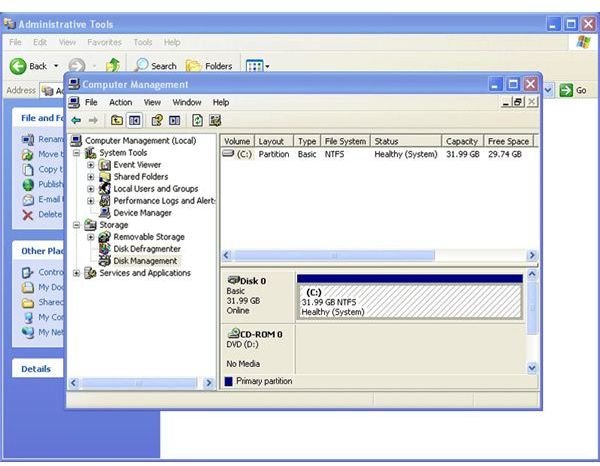600x466 pixels.
Task: Click right arrow of tree pane scrollbar
Action: (209, 383)
